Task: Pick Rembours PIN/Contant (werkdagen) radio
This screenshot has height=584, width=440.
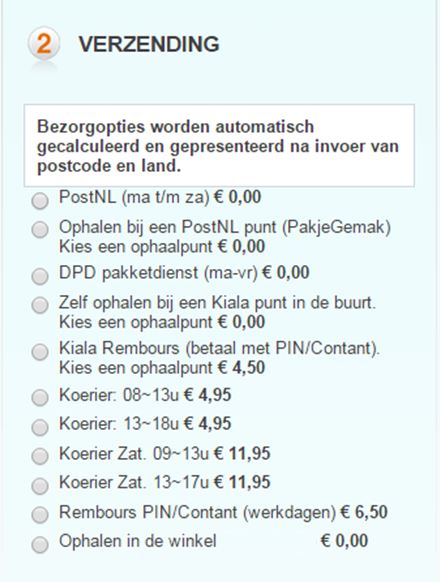Action: (40, 515)
